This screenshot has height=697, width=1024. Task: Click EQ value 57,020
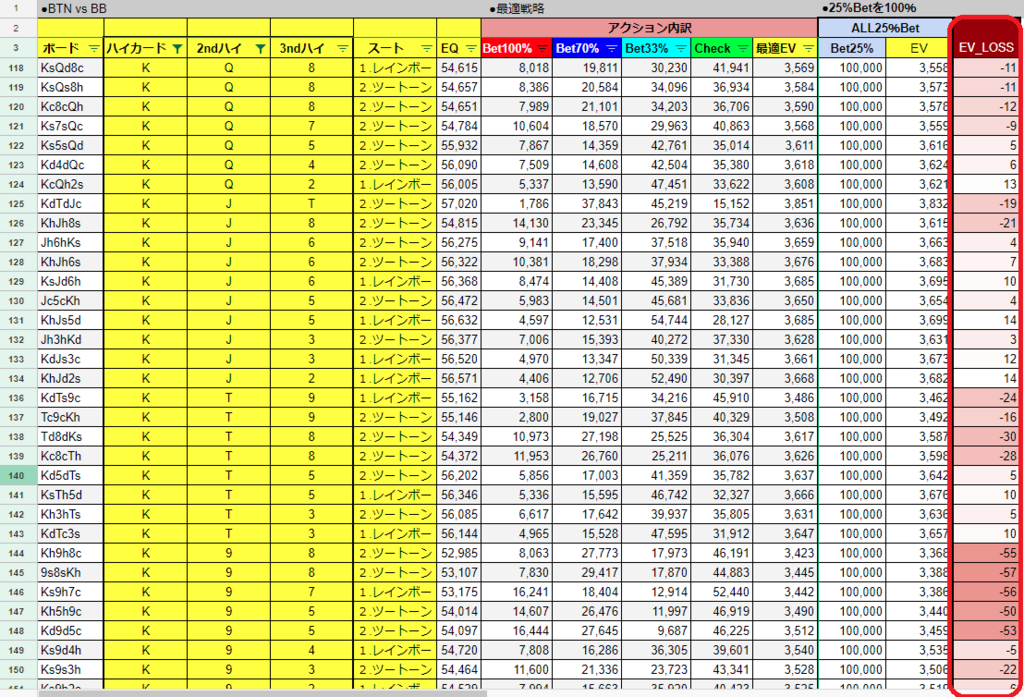(x=459, y=204)
